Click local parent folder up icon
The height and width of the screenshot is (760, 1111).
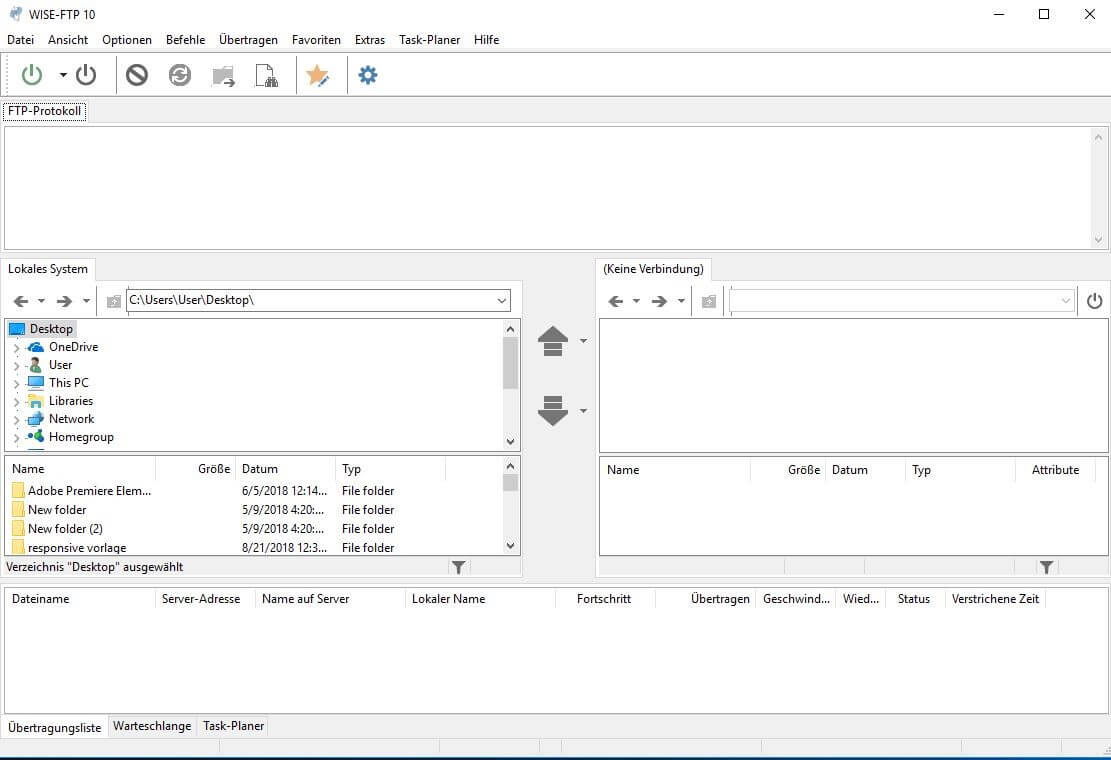tap(113, 302)
